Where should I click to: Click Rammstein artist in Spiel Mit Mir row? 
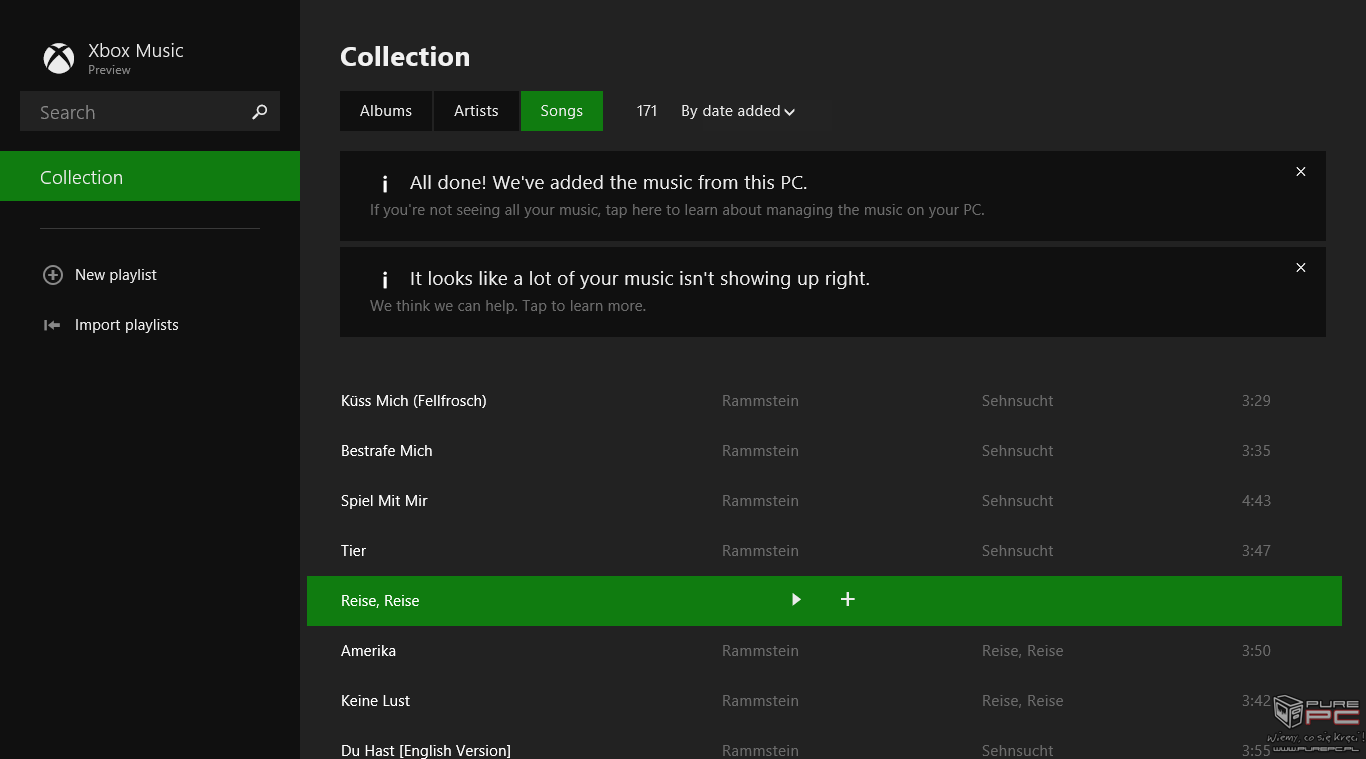coord(760,501)
